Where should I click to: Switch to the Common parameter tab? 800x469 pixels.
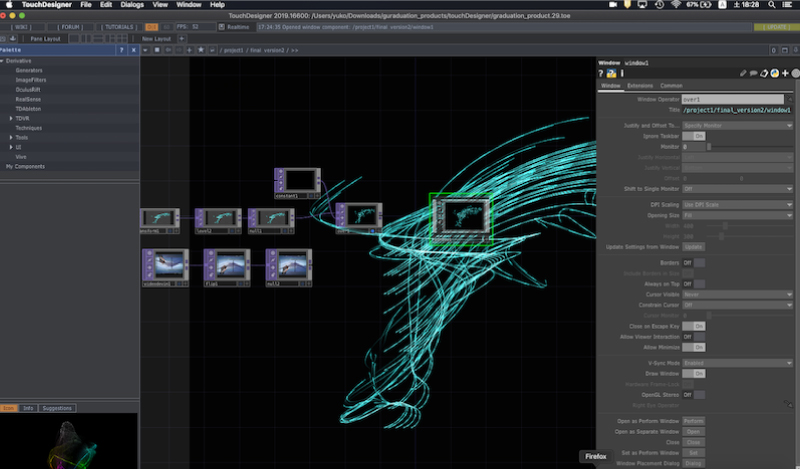click(x=671, y=86)
